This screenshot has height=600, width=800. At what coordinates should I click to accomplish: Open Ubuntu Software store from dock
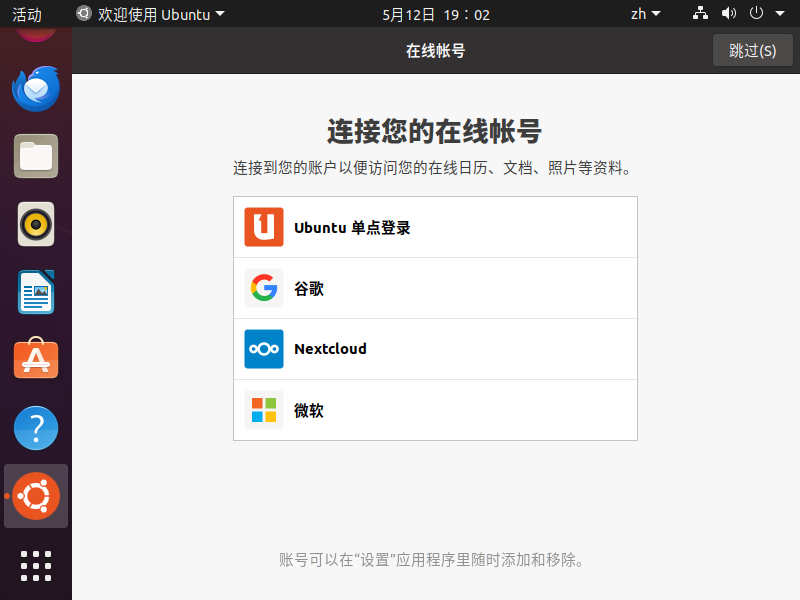(36, 358)
